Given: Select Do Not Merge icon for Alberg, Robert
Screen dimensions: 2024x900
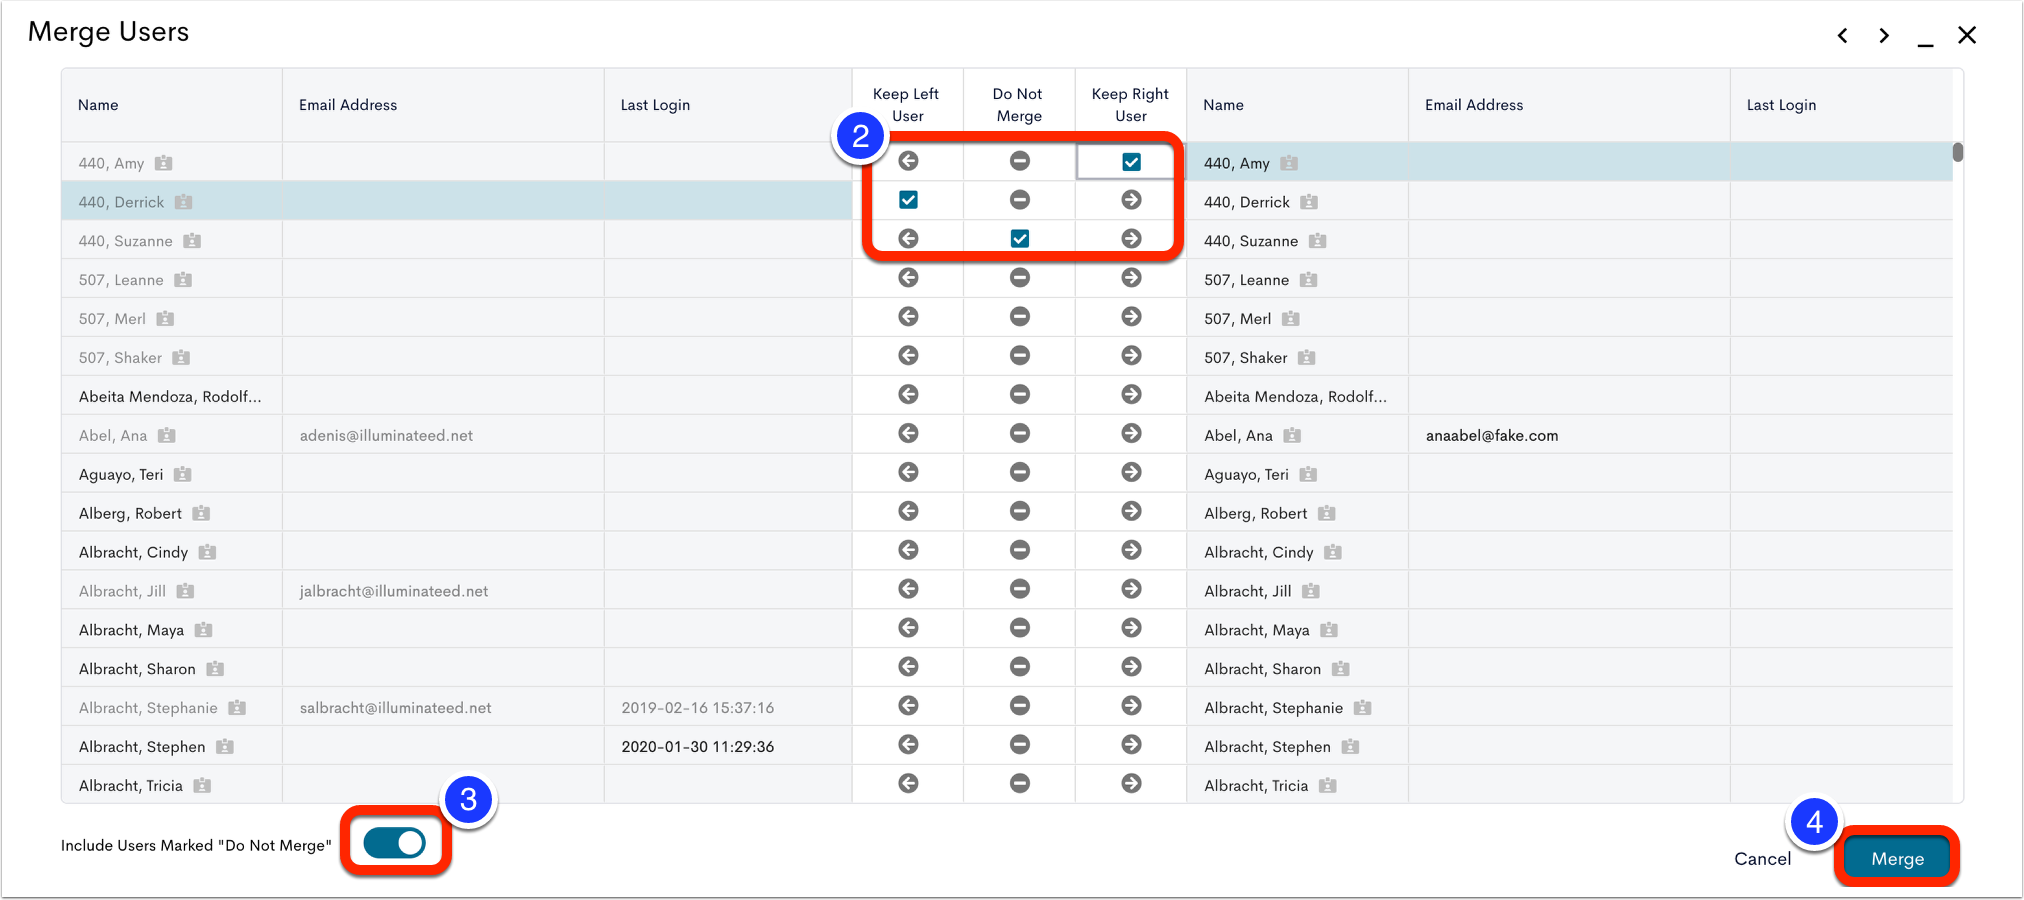Looking at the screenshot, I should tap(1019, 511).
